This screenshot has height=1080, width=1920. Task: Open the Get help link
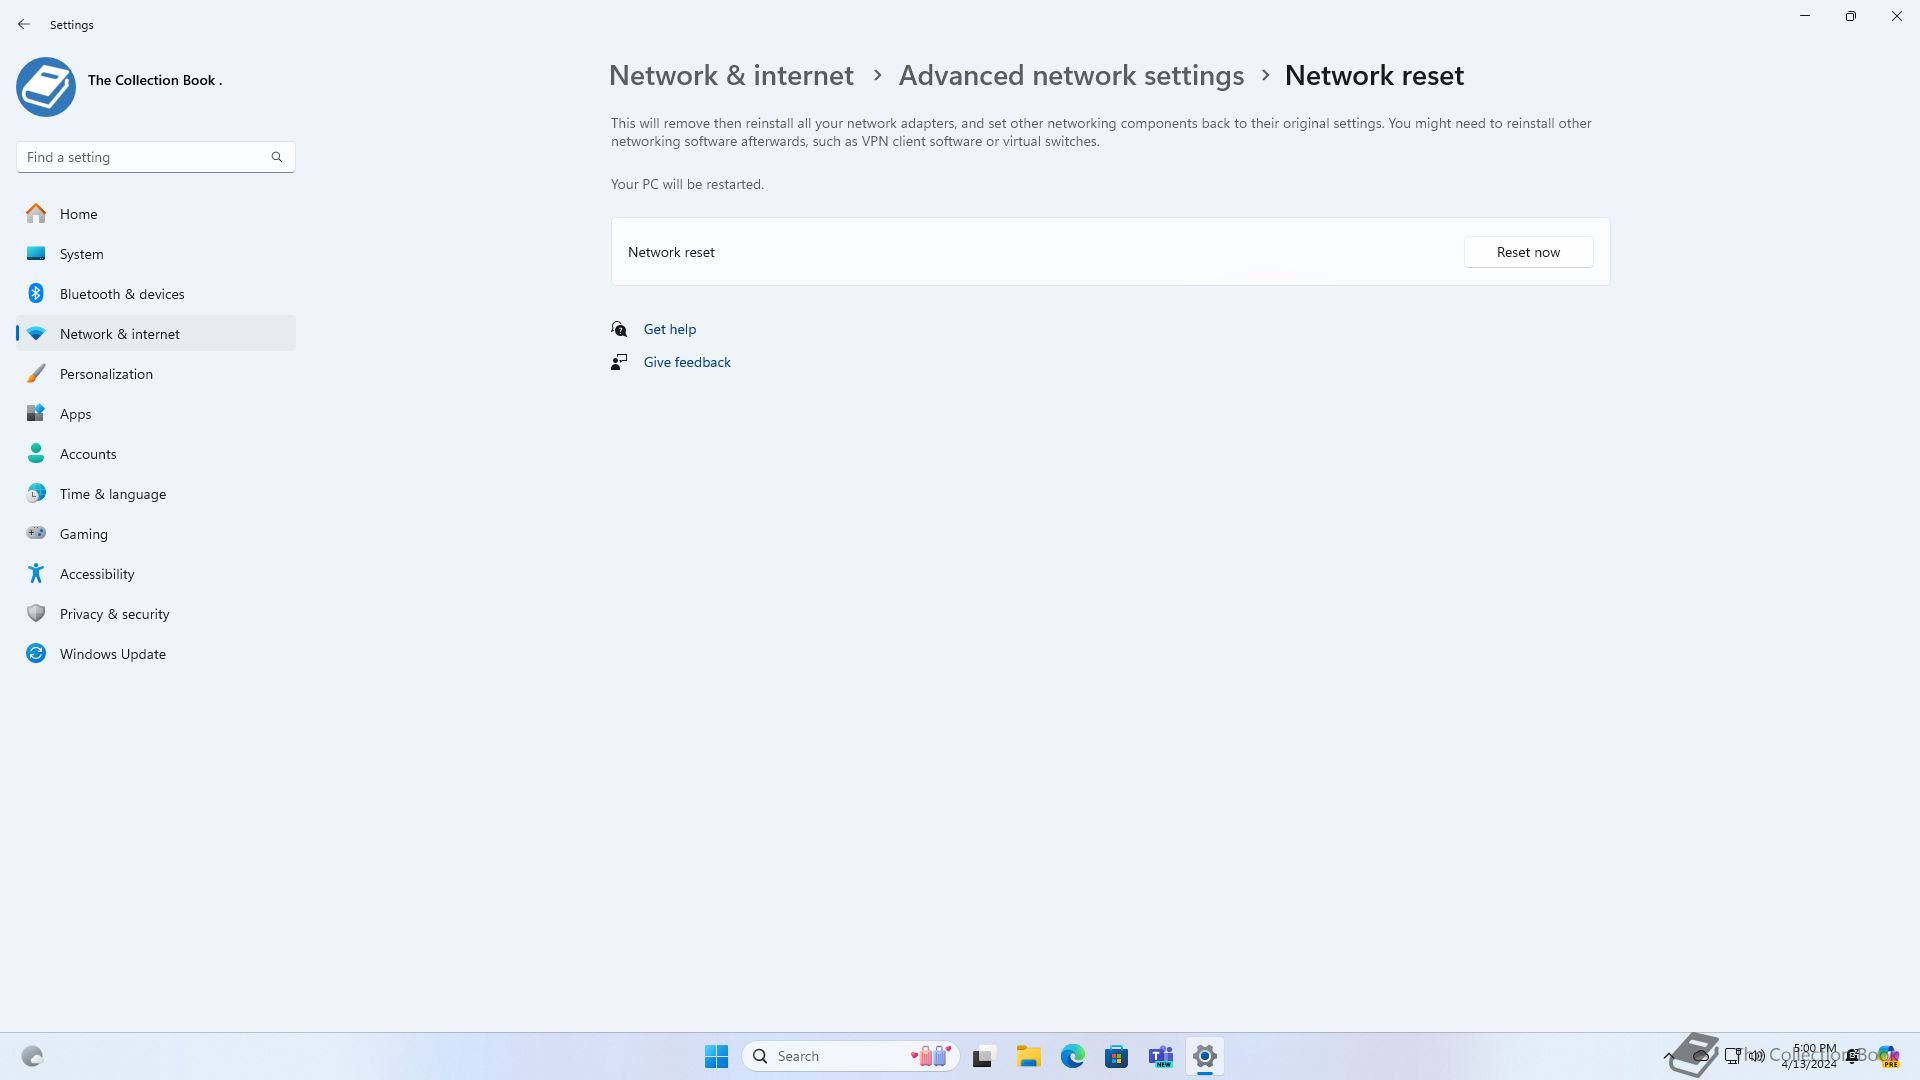click(669, 329)
